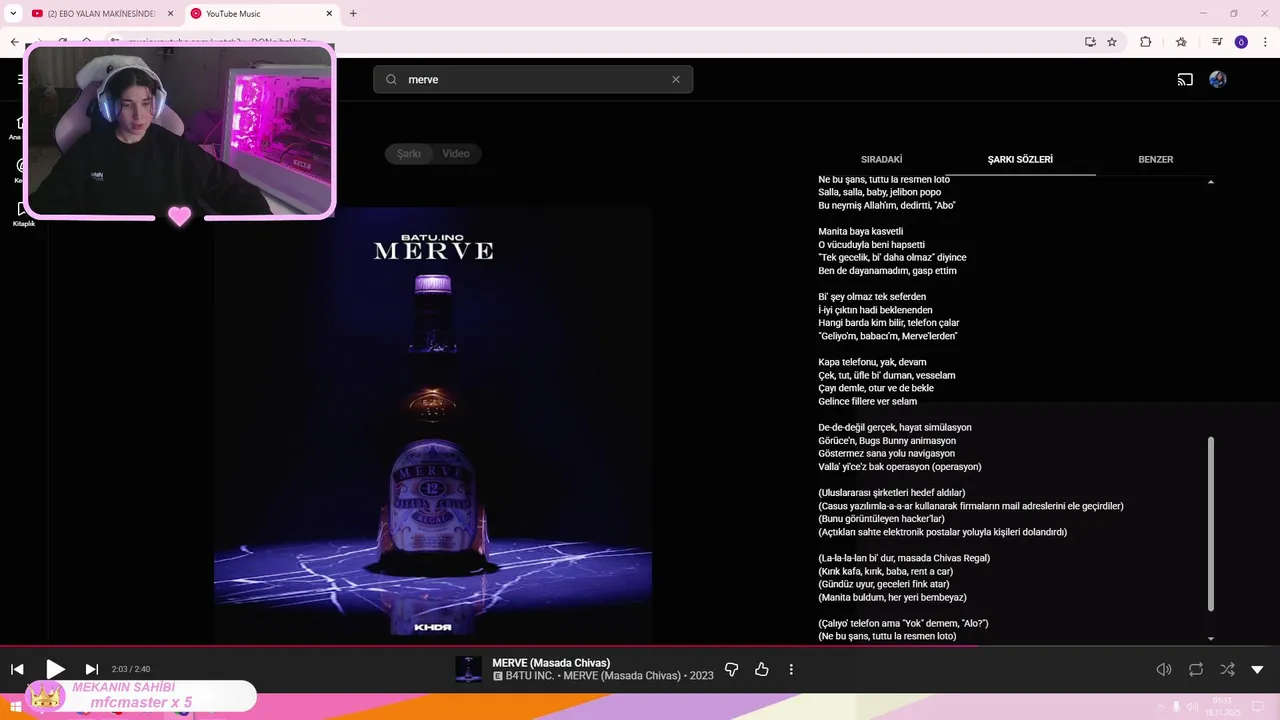This screenshot has width=1280, height=720.
Task: Click the lyric 'Kapa telefonu, yak, devam'
Action: pos(872,362)
